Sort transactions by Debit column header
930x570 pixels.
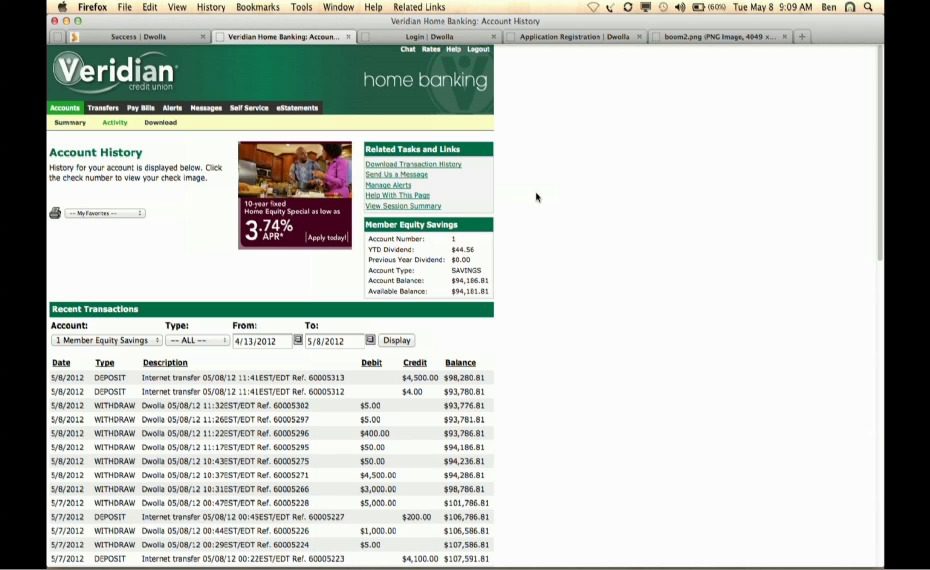click(371, 362)
